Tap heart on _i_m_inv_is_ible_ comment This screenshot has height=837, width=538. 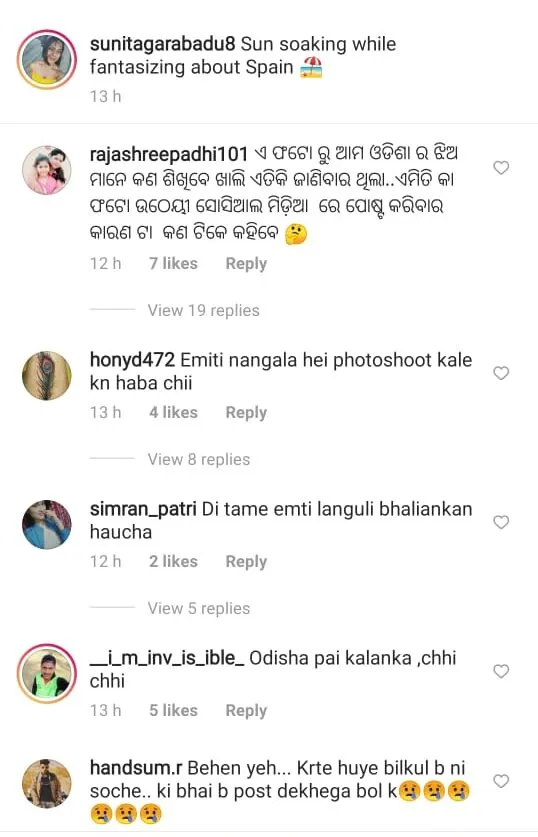pos(501,671)
